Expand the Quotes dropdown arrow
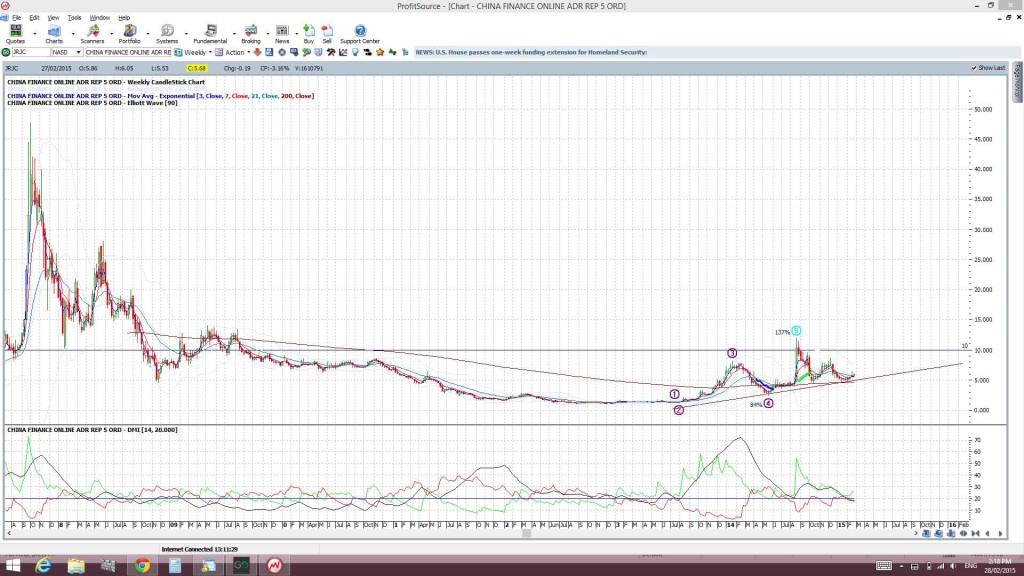Image resolution: width=1024 pixels, height=576 pixels. tap(35, 34)
